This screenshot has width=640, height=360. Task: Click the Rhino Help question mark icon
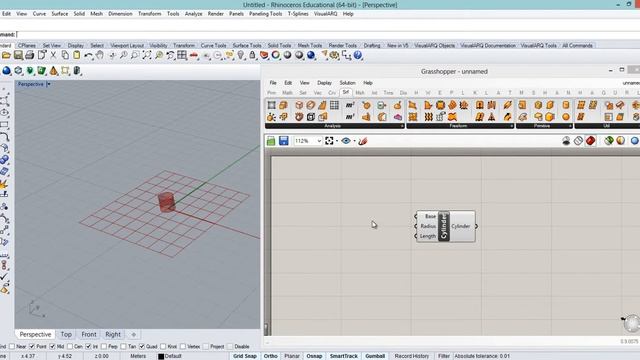(x=358, y=55)
